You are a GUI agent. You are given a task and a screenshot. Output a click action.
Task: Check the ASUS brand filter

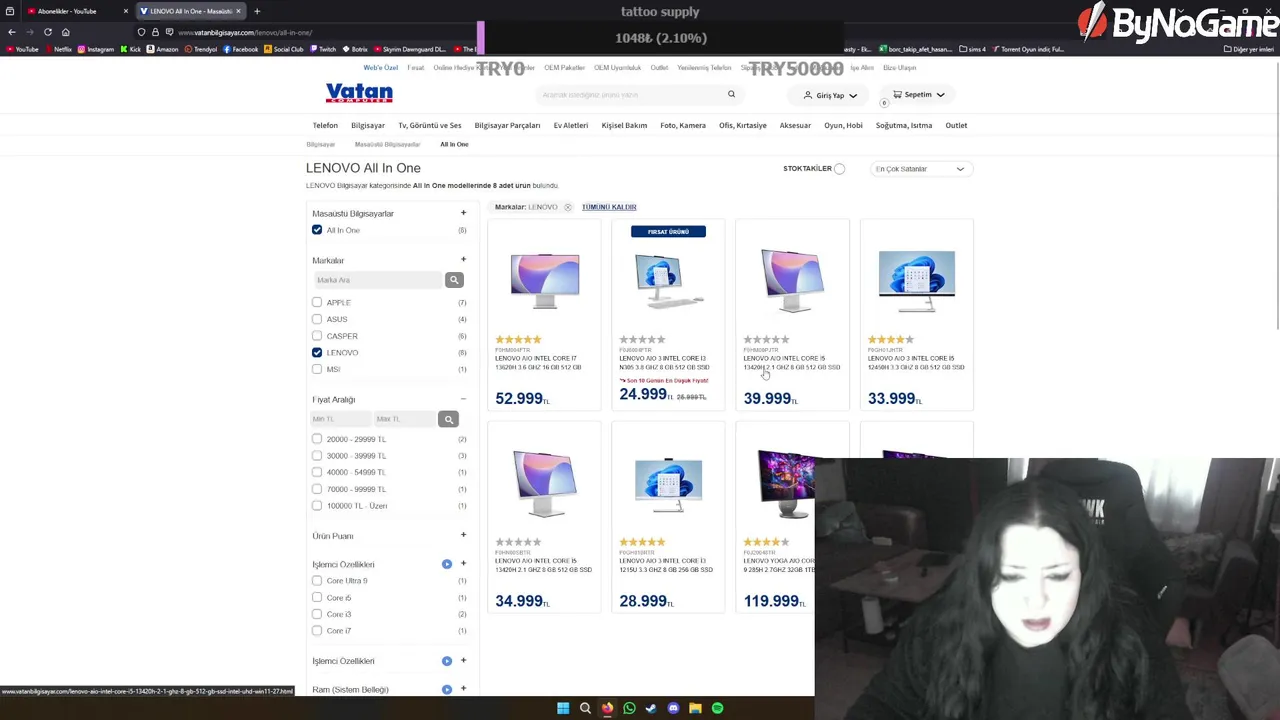pos(317,319)
